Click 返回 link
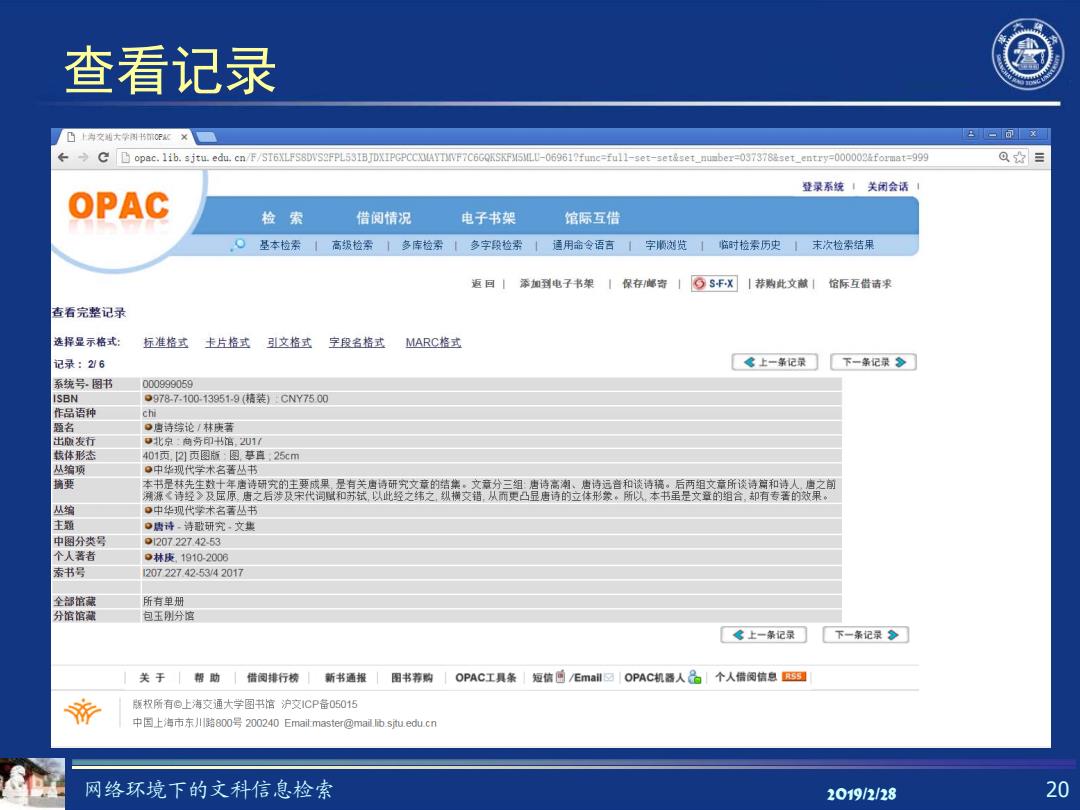The image size is (1080, 810). [x=483, y=284]
